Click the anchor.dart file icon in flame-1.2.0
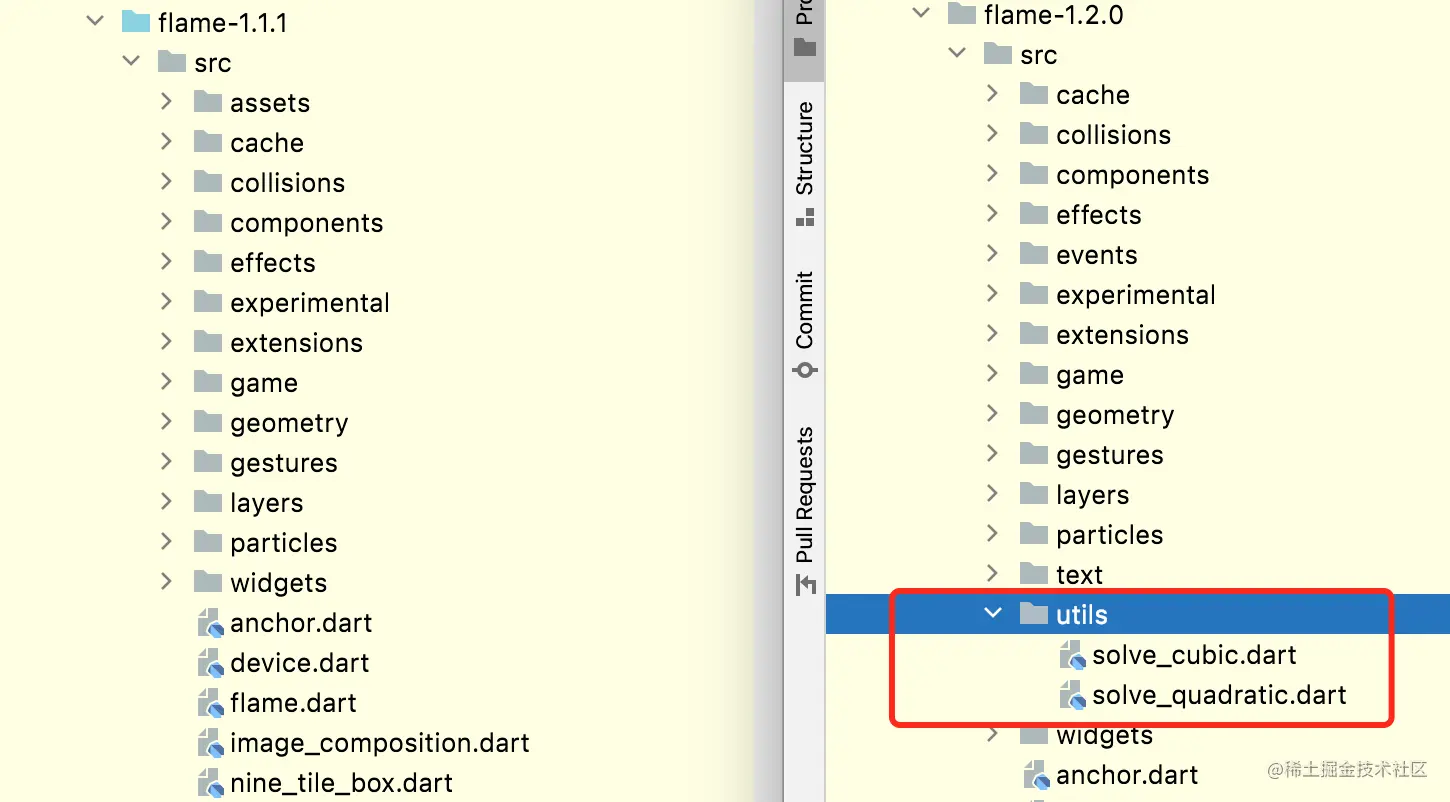 (1036, 775)
